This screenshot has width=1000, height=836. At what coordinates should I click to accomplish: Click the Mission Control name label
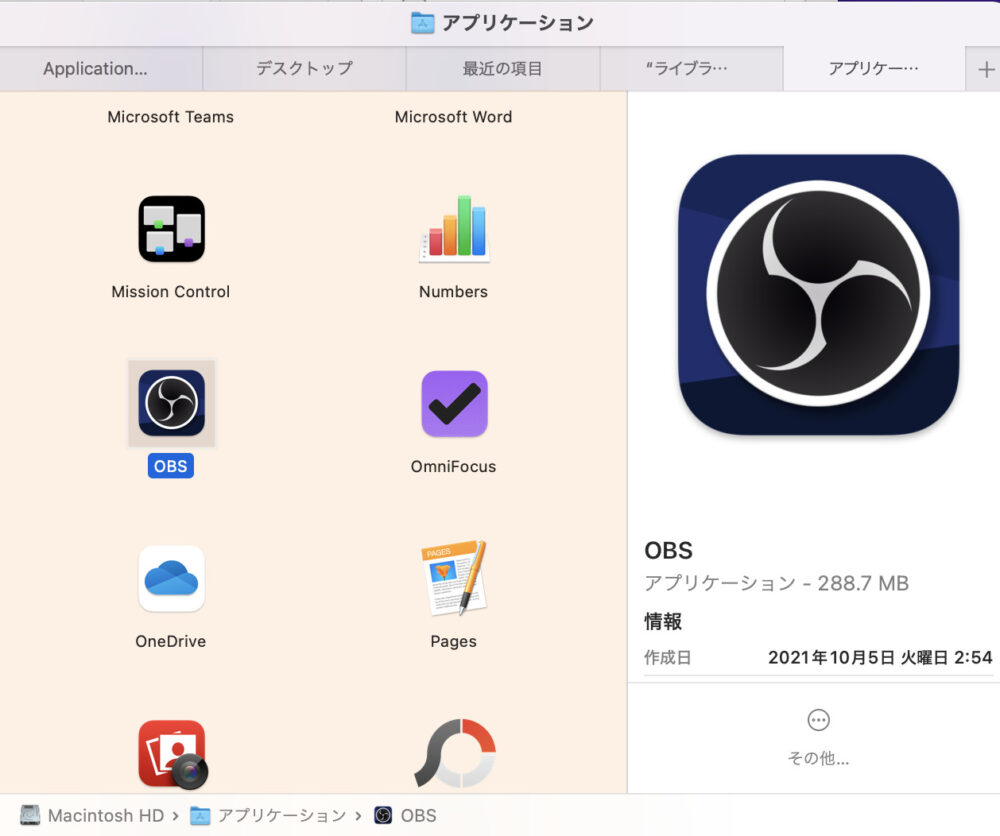(x=170, y=291)
